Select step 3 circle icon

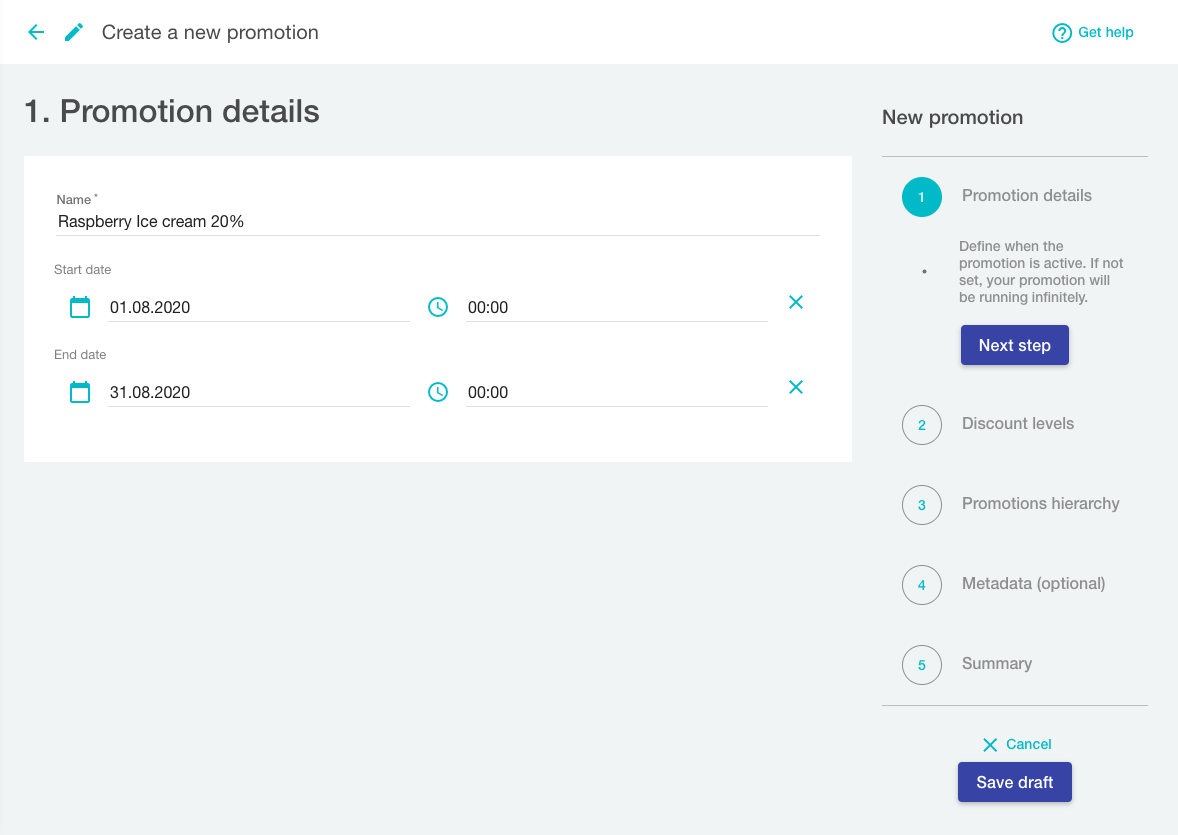coord(922,505)
